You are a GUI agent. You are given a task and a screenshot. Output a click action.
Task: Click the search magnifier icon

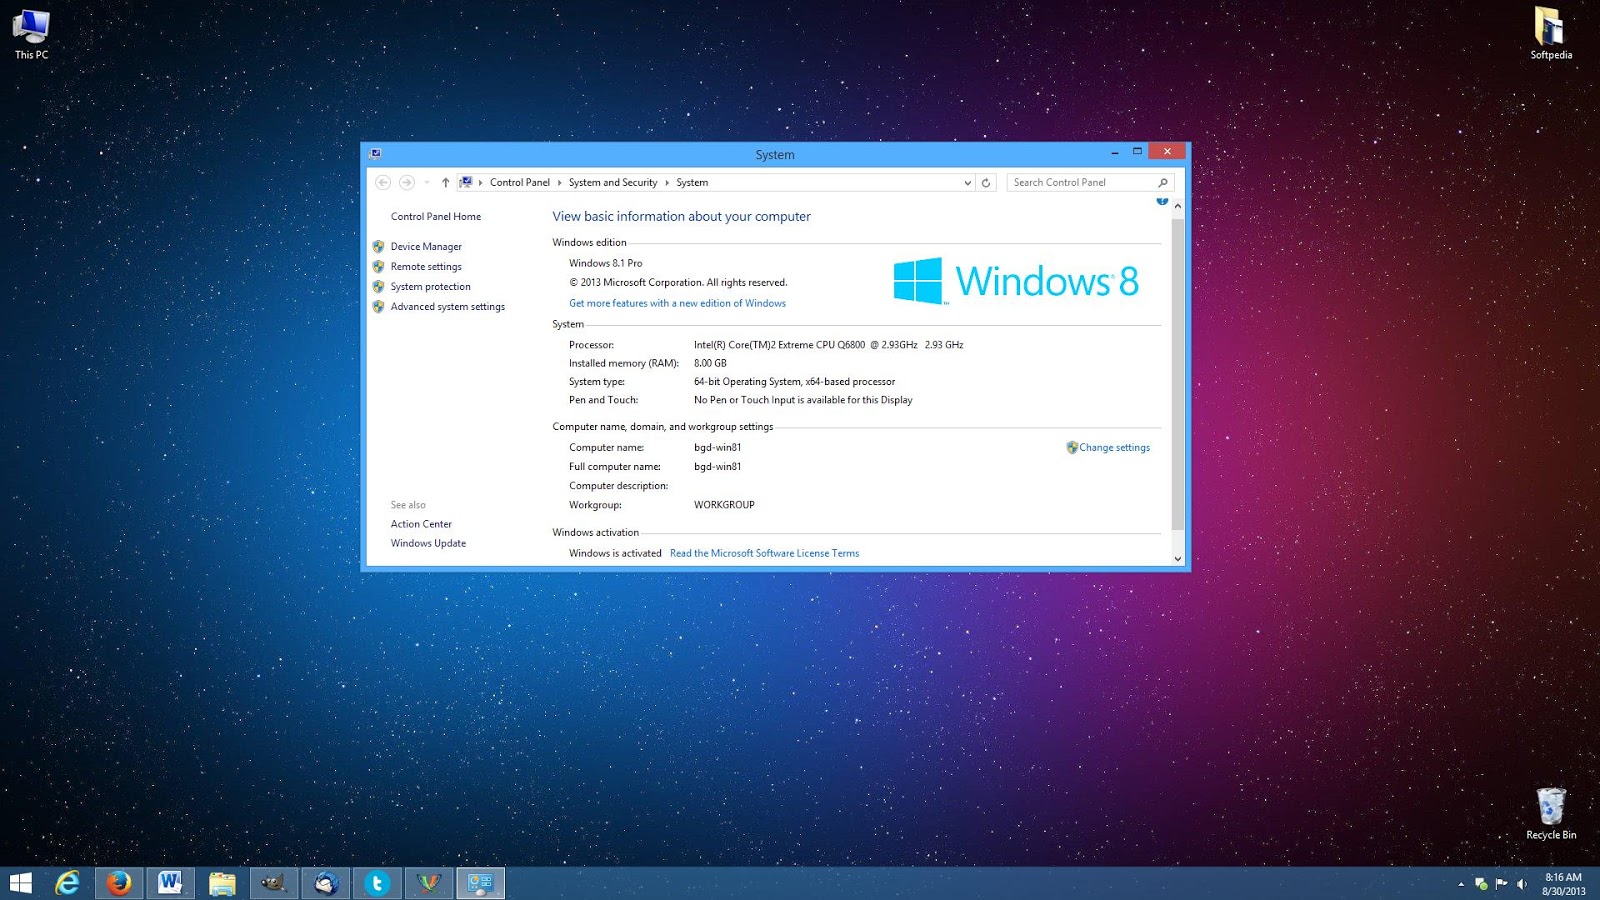pyautogui.click(x=1163, y=182)
